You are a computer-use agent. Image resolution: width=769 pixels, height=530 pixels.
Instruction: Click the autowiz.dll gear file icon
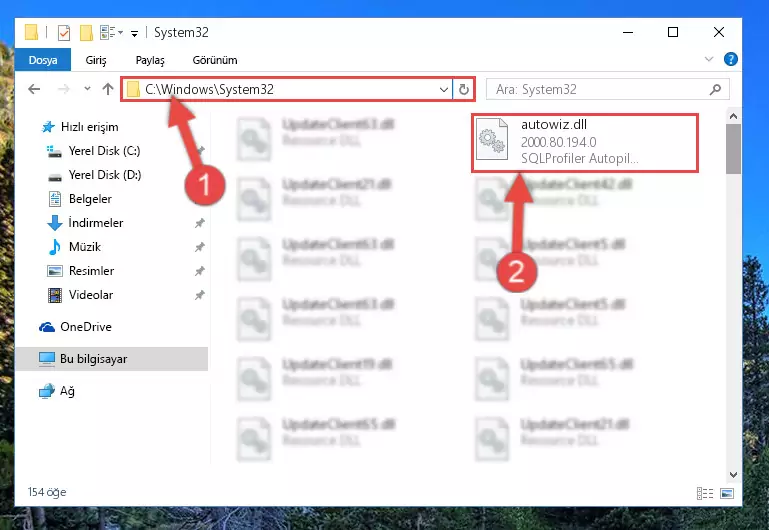491,139
